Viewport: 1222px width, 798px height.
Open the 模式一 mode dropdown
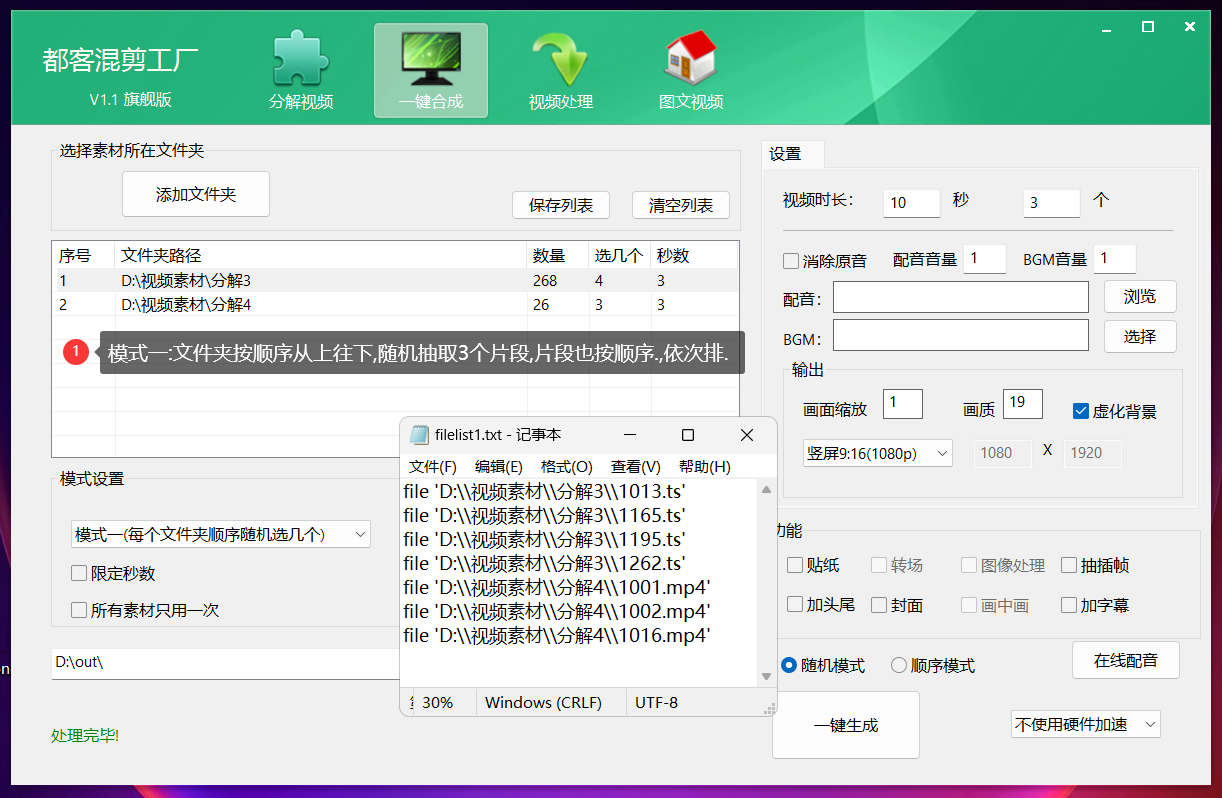(221, 535)
